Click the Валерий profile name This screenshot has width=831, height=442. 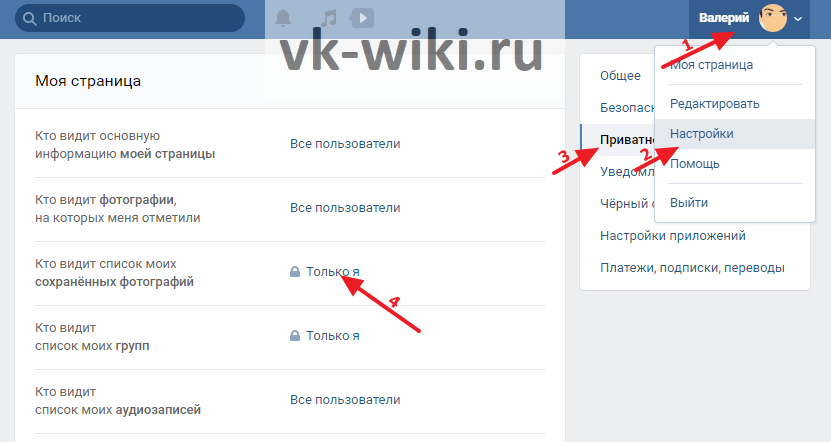click(724, 18)
